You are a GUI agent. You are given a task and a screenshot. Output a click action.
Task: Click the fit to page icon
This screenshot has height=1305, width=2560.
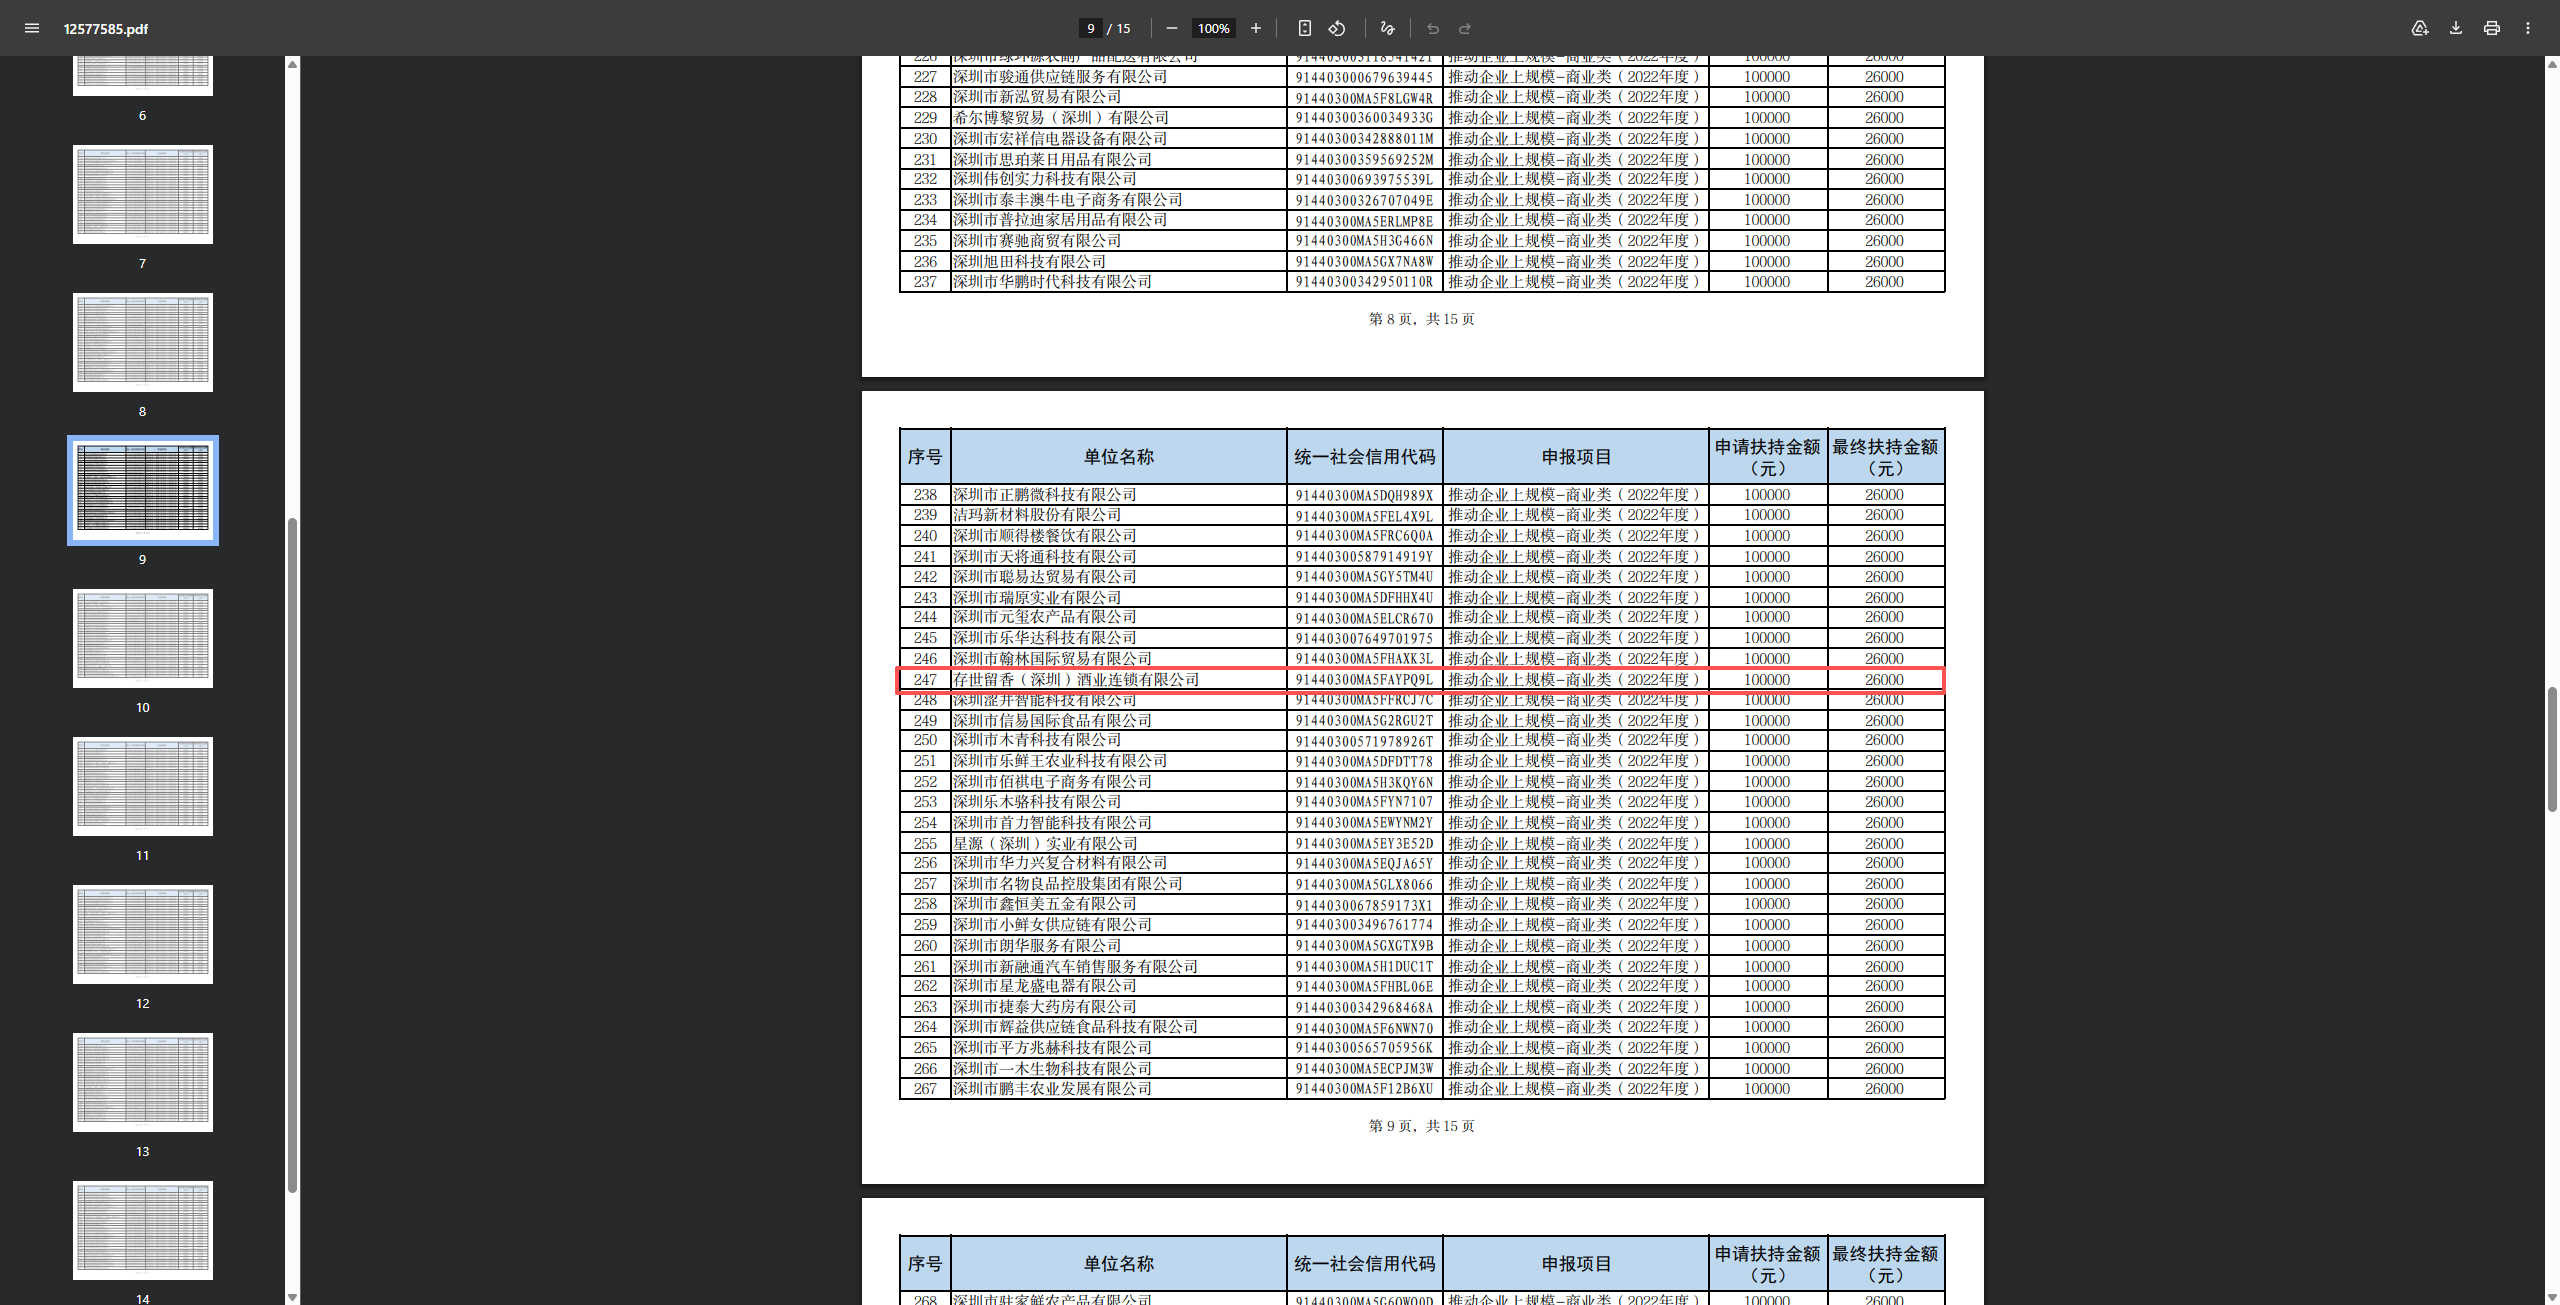[1305, 28]
